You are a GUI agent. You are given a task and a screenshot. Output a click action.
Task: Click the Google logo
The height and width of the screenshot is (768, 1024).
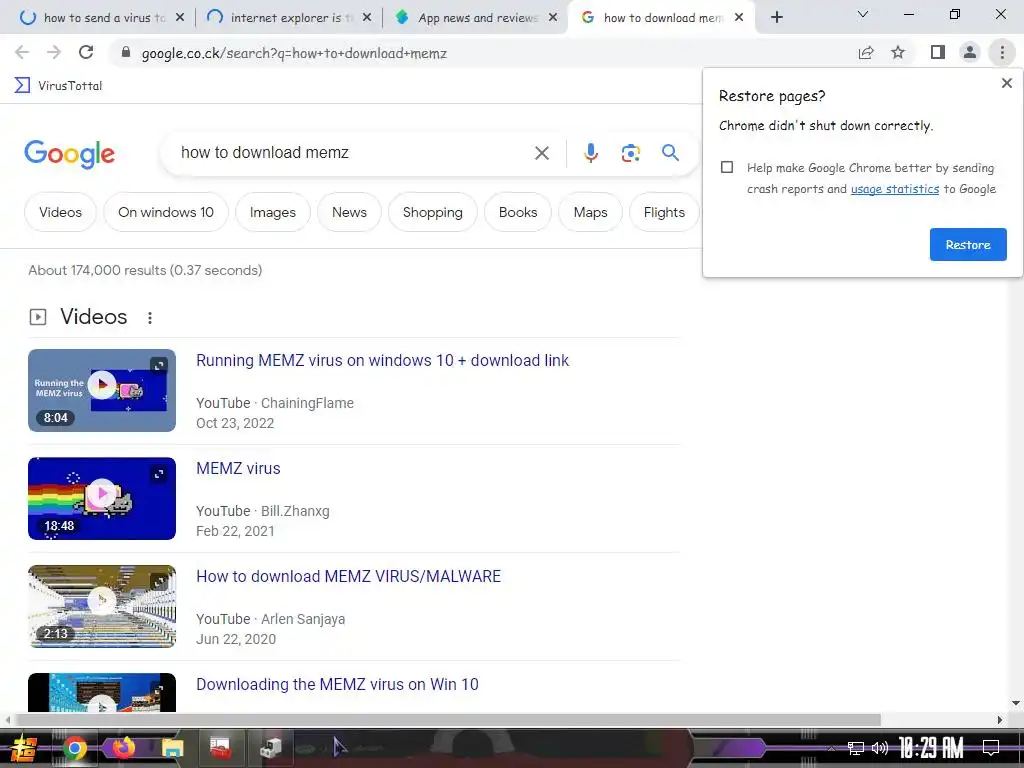[69, 154]
